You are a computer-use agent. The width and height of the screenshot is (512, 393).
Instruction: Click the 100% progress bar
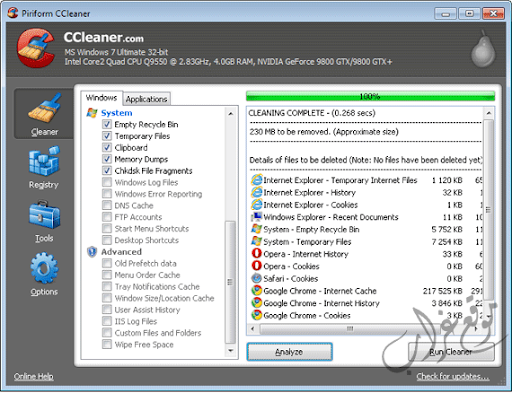tap(370, 96)
